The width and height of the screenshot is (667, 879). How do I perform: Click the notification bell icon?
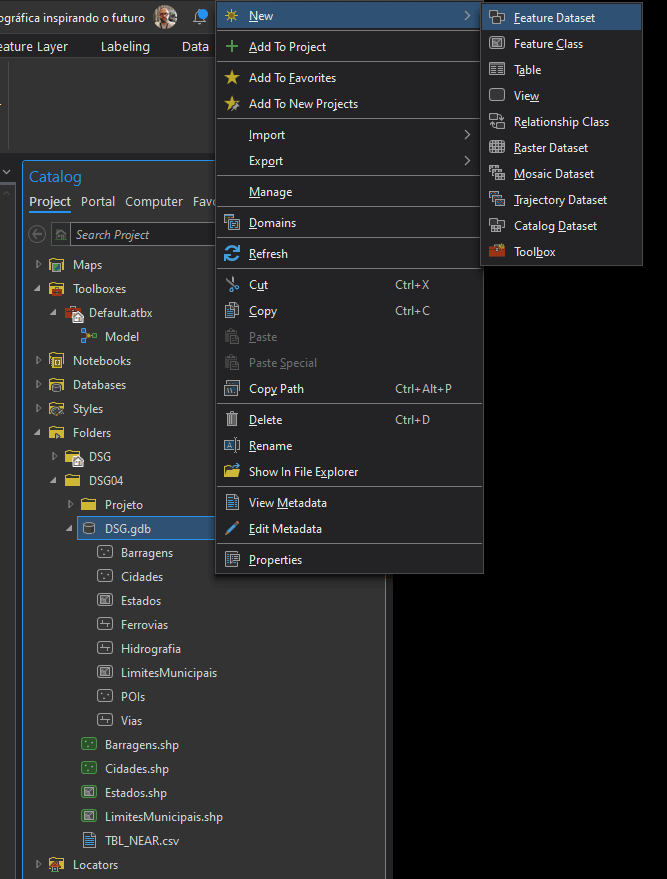(x=201, y=17)
